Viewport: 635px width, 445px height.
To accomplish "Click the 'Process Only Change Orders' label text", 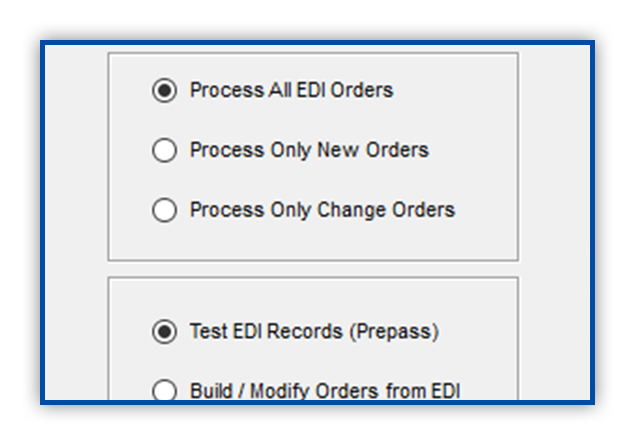I will [322, 210].
